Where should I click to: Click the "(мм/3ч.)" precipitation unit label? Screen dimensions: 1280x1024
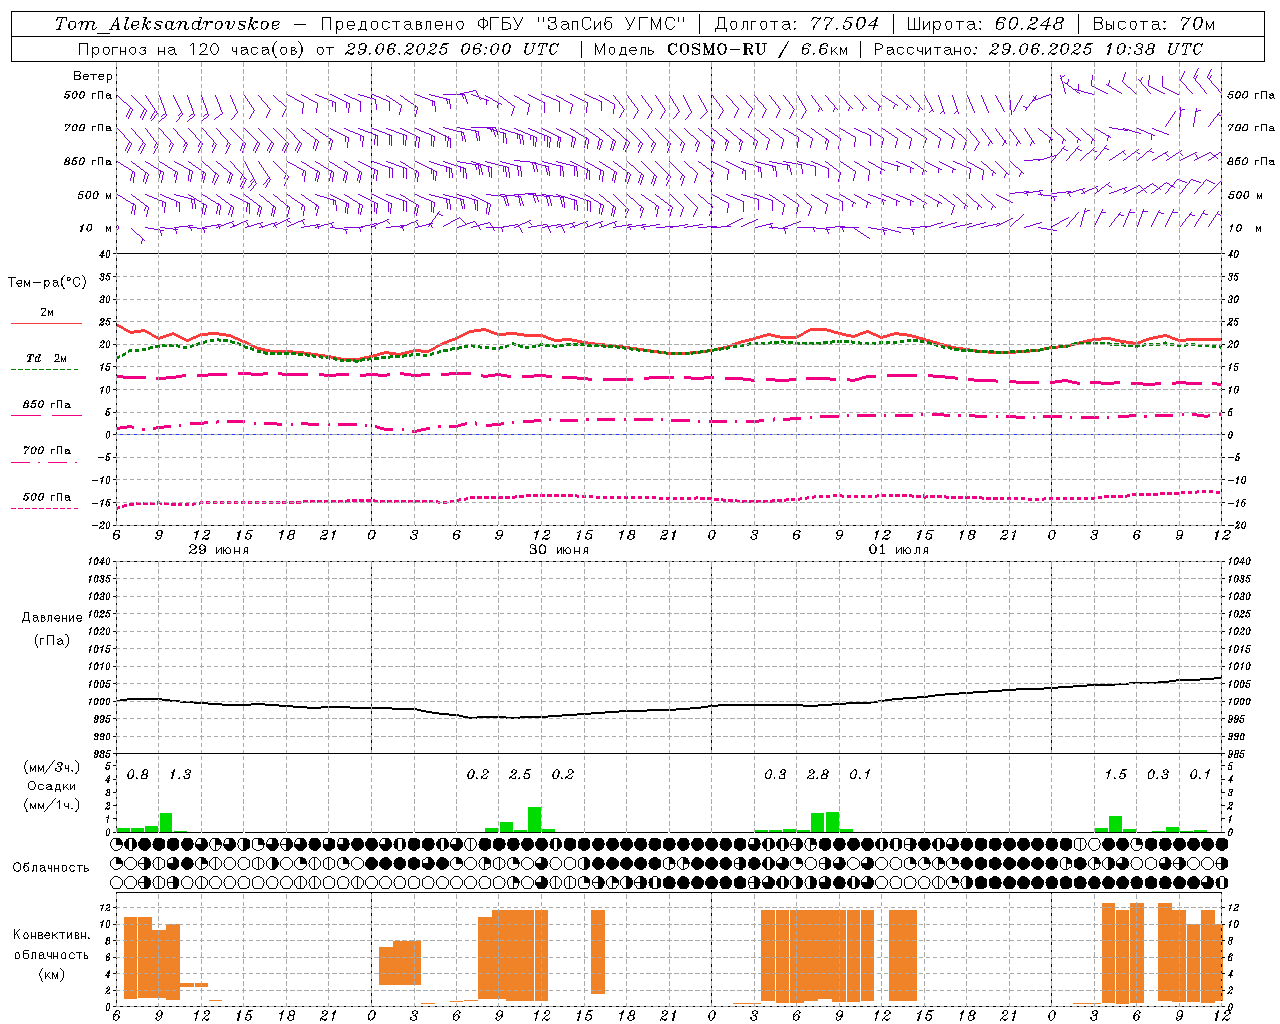click(51, 767)
